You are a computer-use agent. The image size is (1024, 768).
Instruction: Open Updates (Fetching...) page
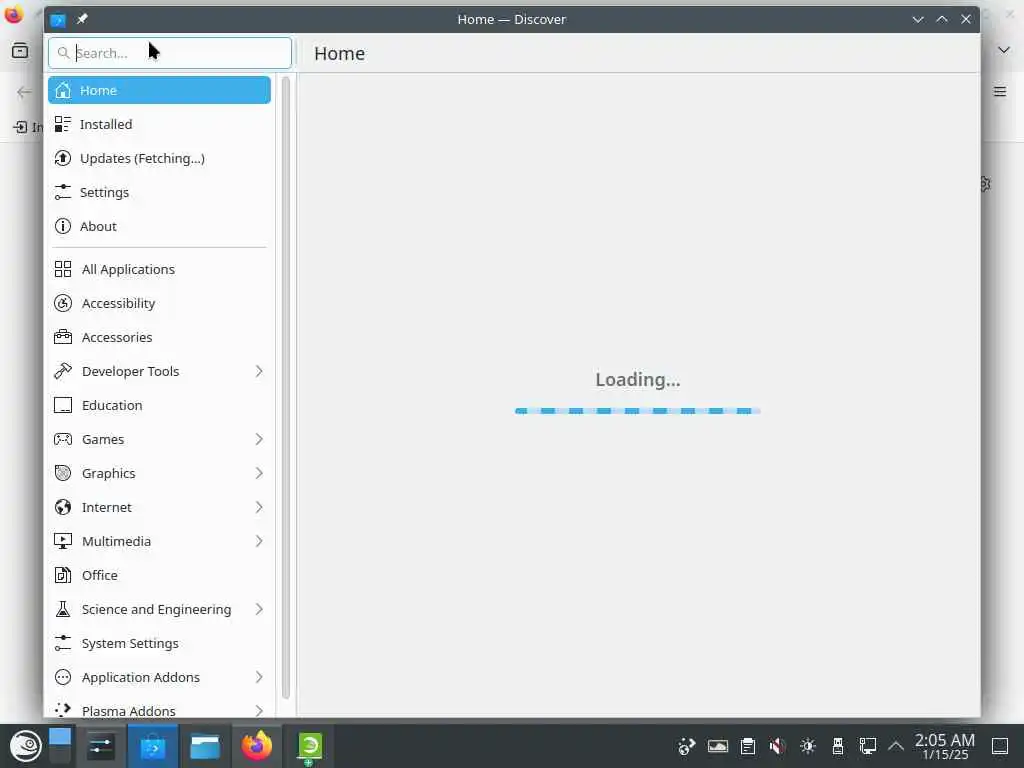[159, 158]
